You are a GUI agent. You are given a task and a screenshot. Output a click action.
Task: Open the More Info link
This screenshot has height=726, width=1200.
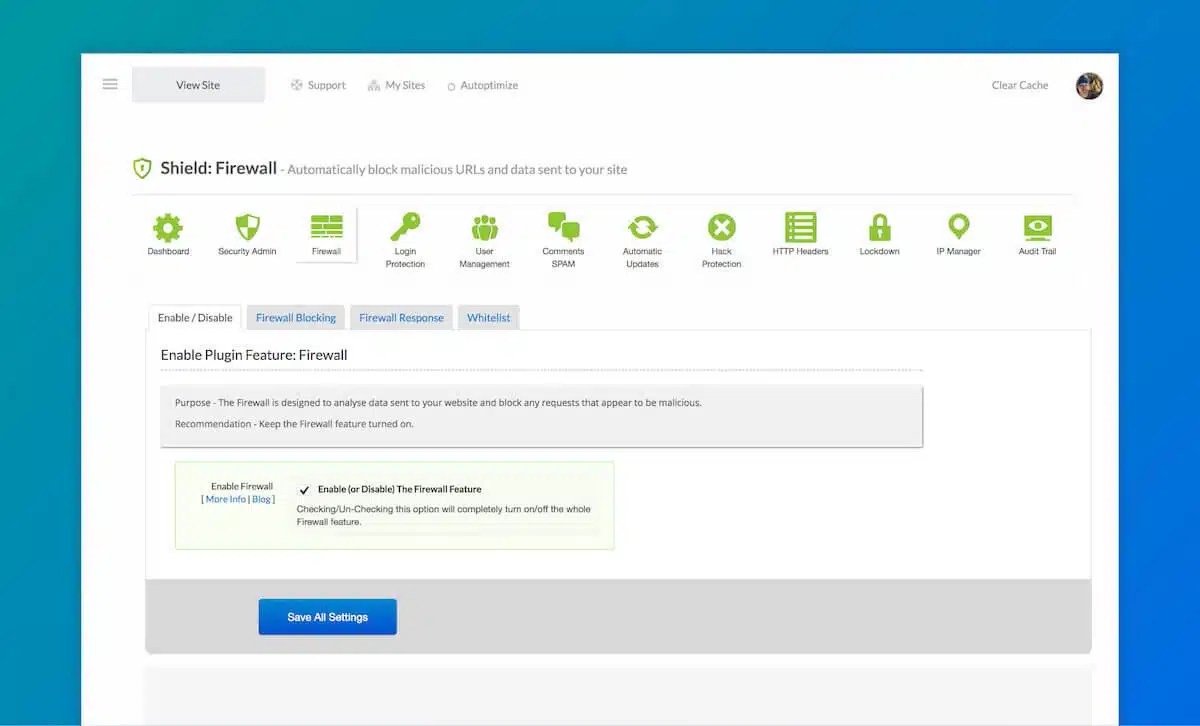[x=225, y=499]
